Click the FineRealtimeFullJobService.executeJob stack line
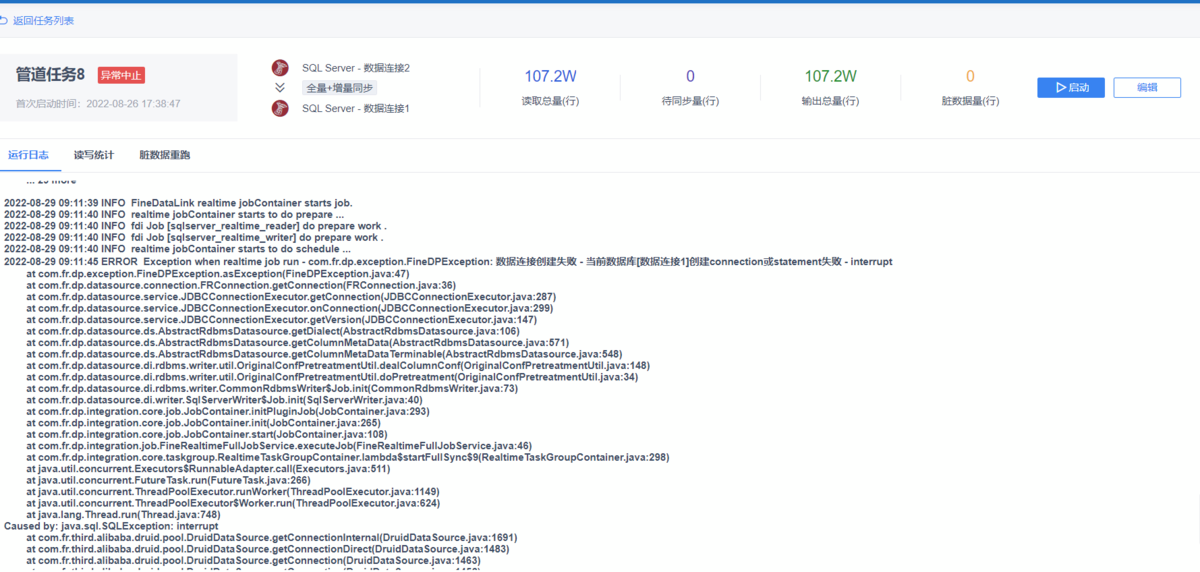 coord(279,446)
